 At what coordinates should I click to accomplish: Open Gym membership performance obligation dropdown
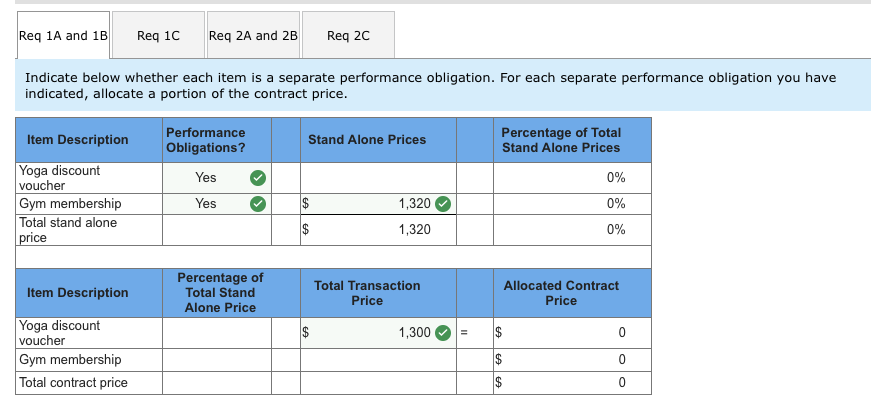pos(217,204)
